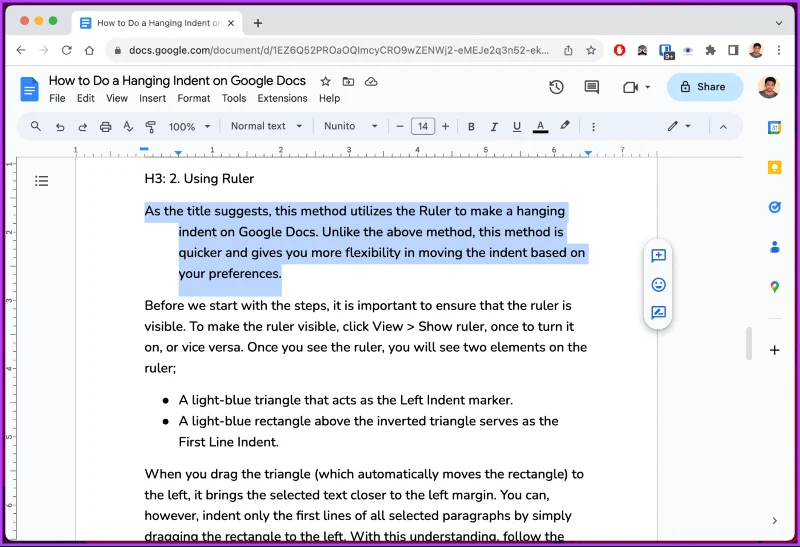800x547 pixels.
Task: Get add-ons with the plus icon
Action: tap(774, 350)
